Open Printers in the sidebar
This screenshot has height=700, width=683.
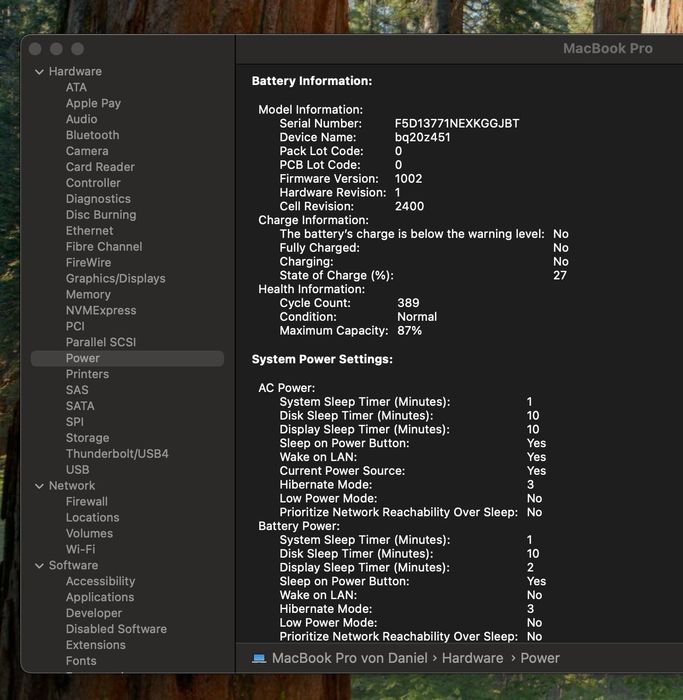[87, 374]
